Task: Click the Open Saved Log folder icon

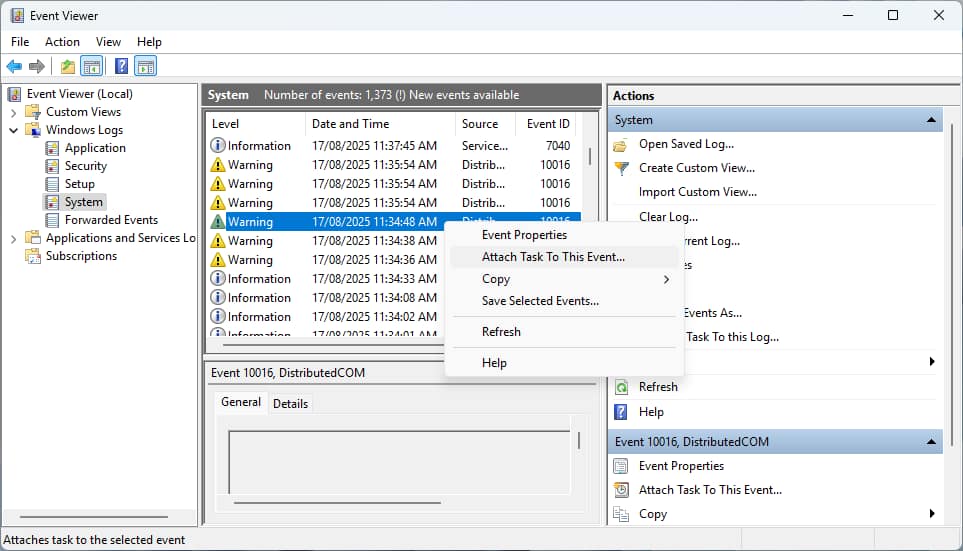Action: pyautogui.click(x=621, y=144)
